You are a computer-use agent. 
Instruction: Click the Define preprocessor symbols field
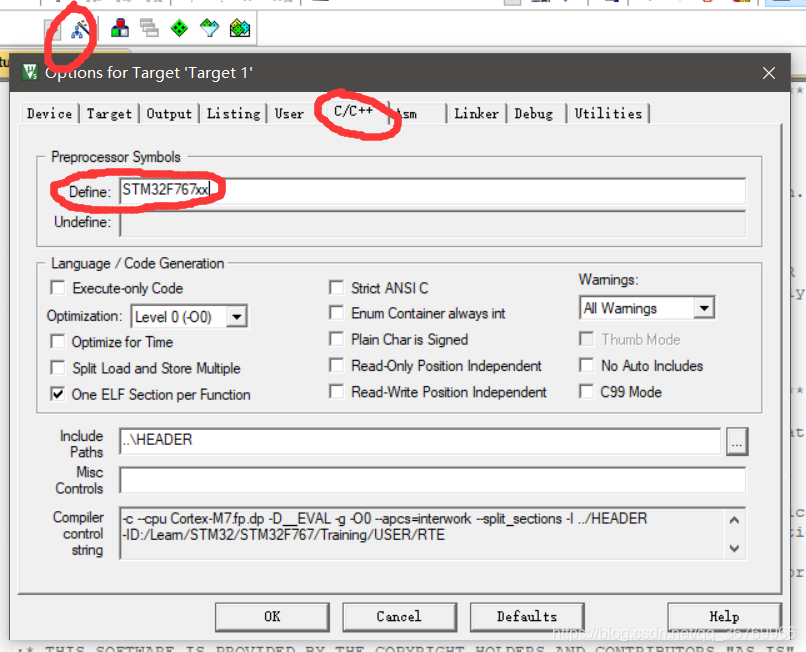point(432,191)
